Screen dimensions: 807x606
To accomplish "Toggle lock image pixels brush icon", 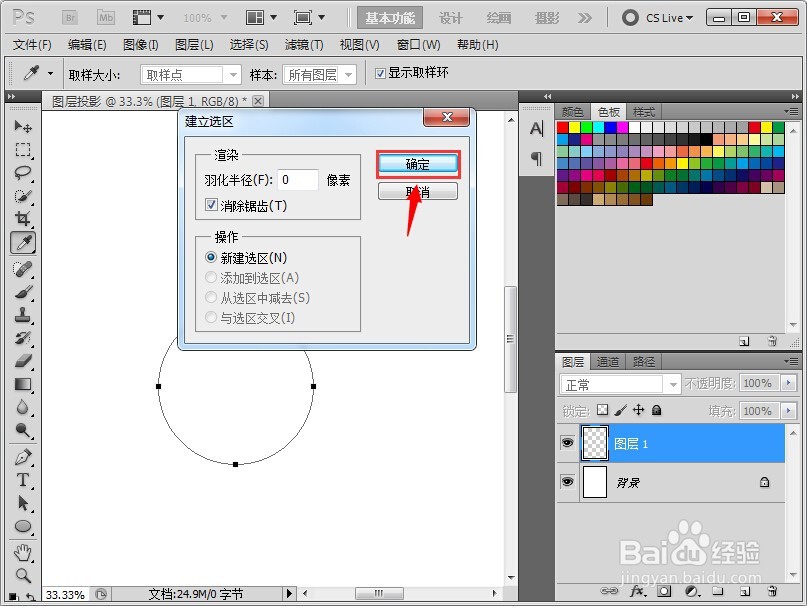I will click(x=621, y=410).
